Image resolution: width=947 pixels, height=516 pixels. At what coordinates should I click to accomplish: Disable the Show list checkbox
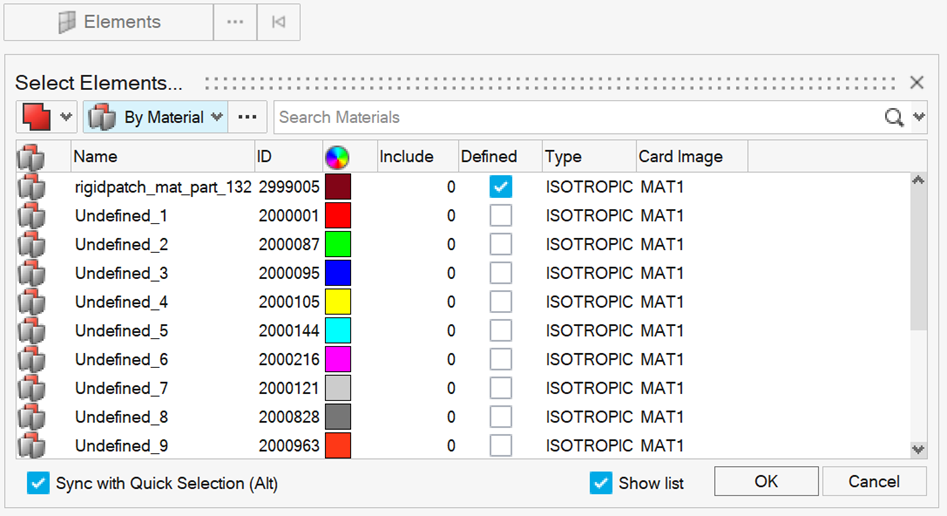[x=600, y=484]
